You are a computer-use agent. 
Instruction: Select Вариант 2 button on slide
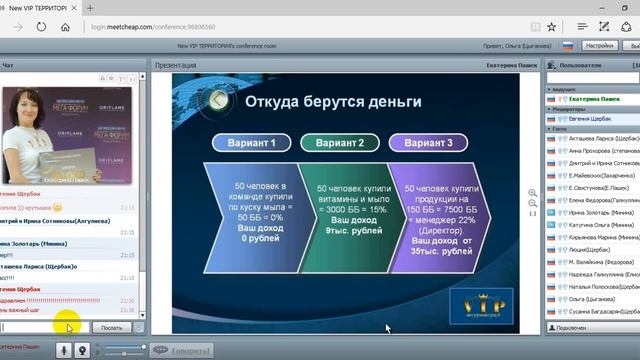tap(340, 143)
